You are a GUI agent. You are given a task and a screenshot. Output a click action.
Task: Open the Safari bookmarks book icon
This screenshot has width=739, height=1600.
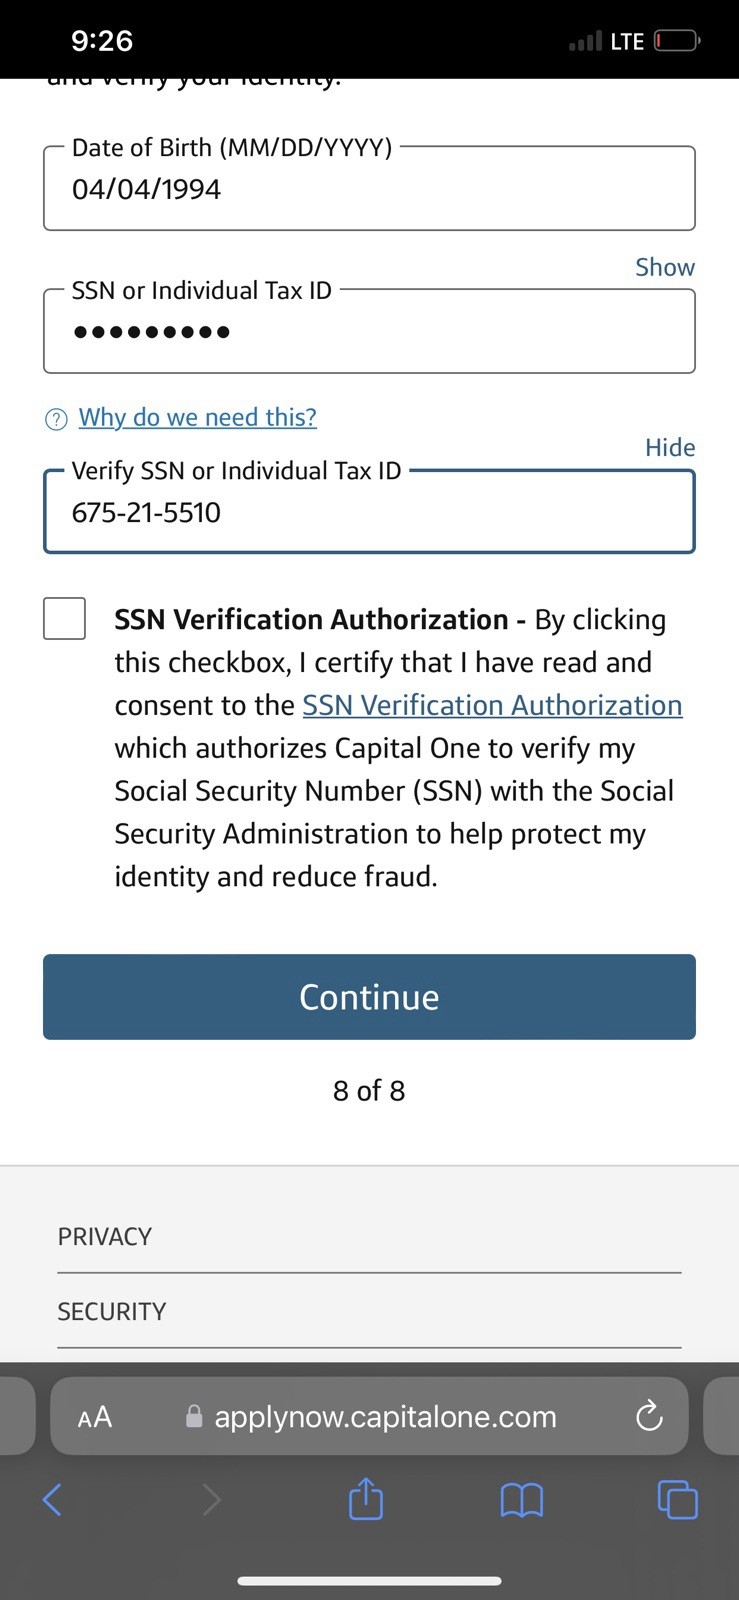click(x=521, y=1499)
